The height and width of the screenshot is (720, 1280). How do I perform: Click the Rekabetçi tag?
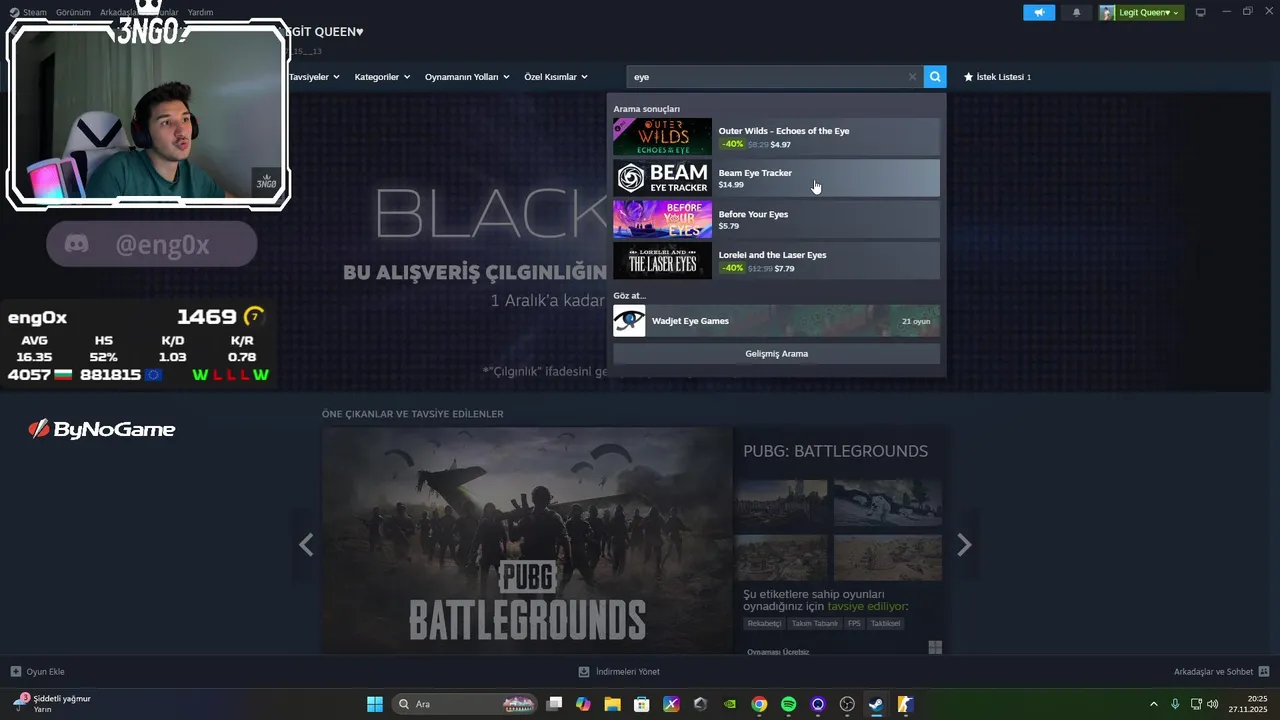coord(765,623)
